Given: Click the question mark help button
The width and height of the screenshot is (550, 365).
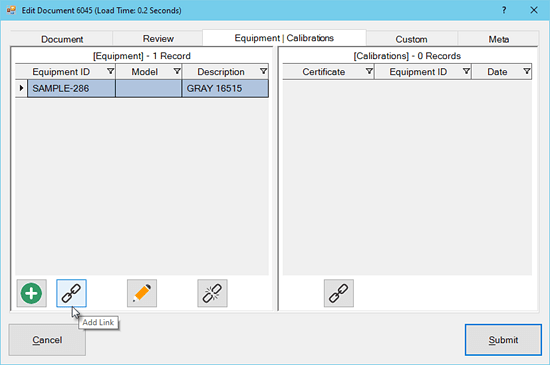Looking at the screenshot, I should pos(504,10).
